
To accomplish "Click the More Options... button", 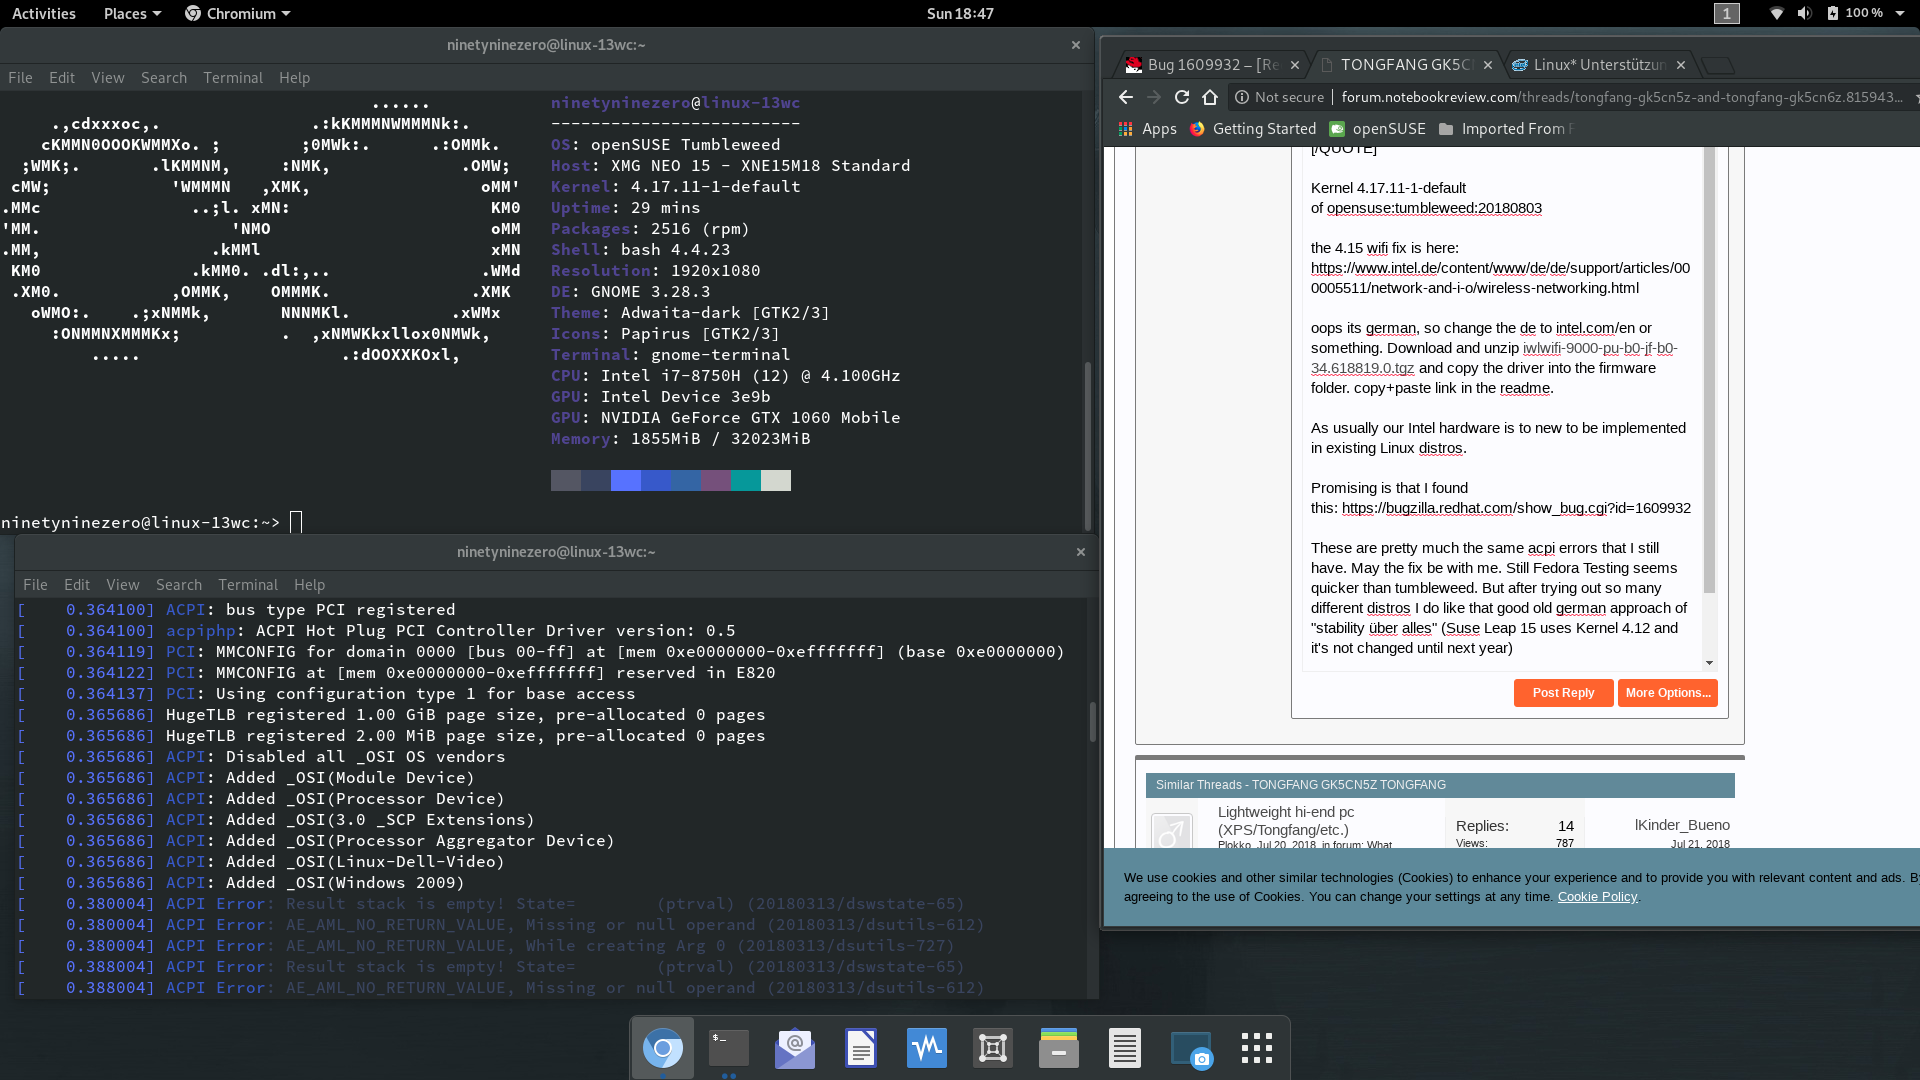I will (x=1667, y=692).
